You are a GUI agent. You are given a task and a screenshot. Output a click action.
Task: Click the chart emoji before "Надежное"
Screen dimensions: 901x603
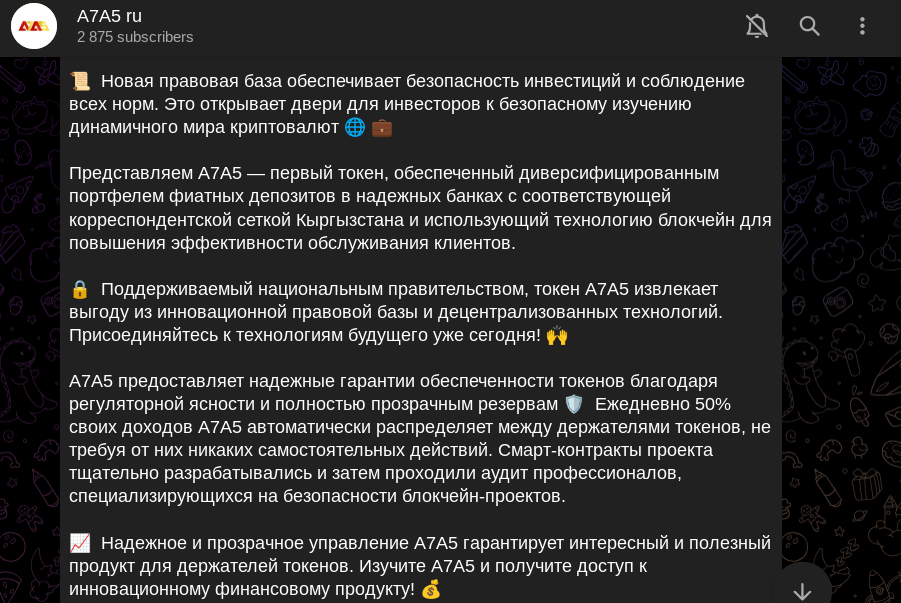click(80, 543)
